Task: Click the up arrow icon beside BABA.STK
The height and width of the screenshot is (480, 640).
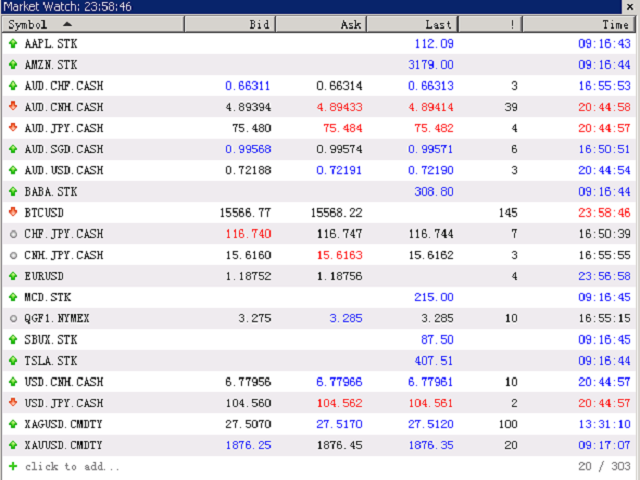Action: pyautogui.click(x=13, y=191)
